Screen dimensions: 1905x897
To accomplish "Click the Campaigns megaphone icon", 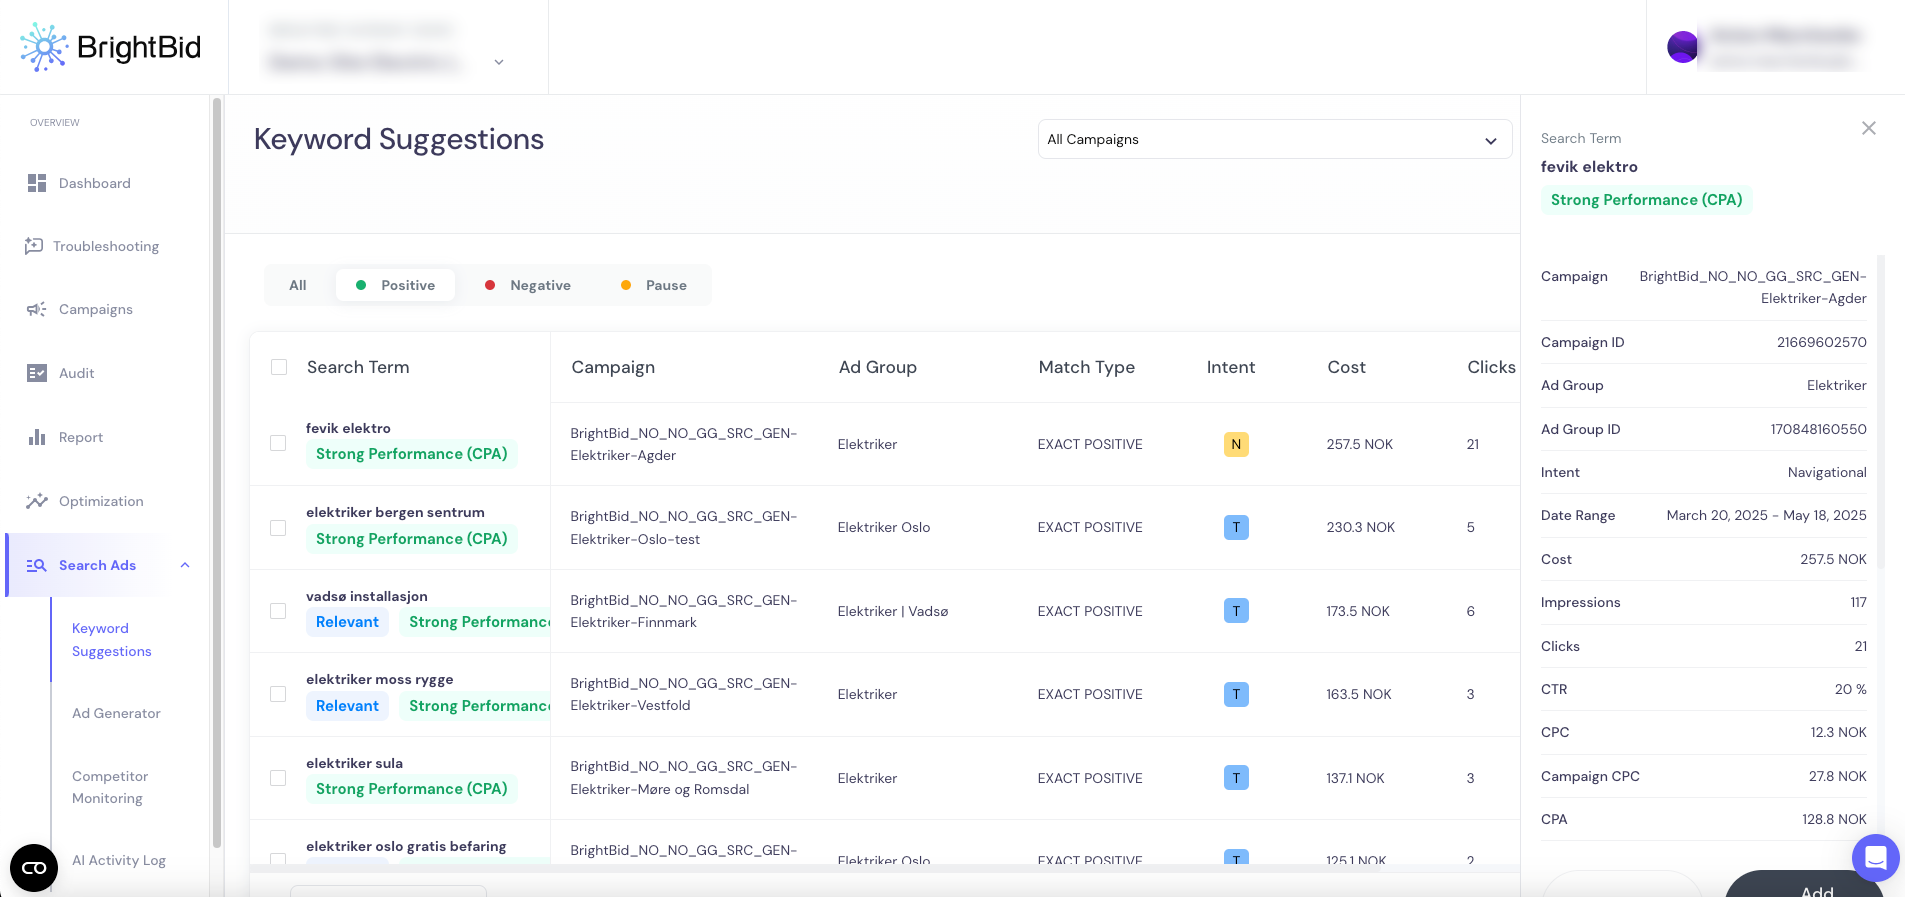I will click(x=37, y=309).
